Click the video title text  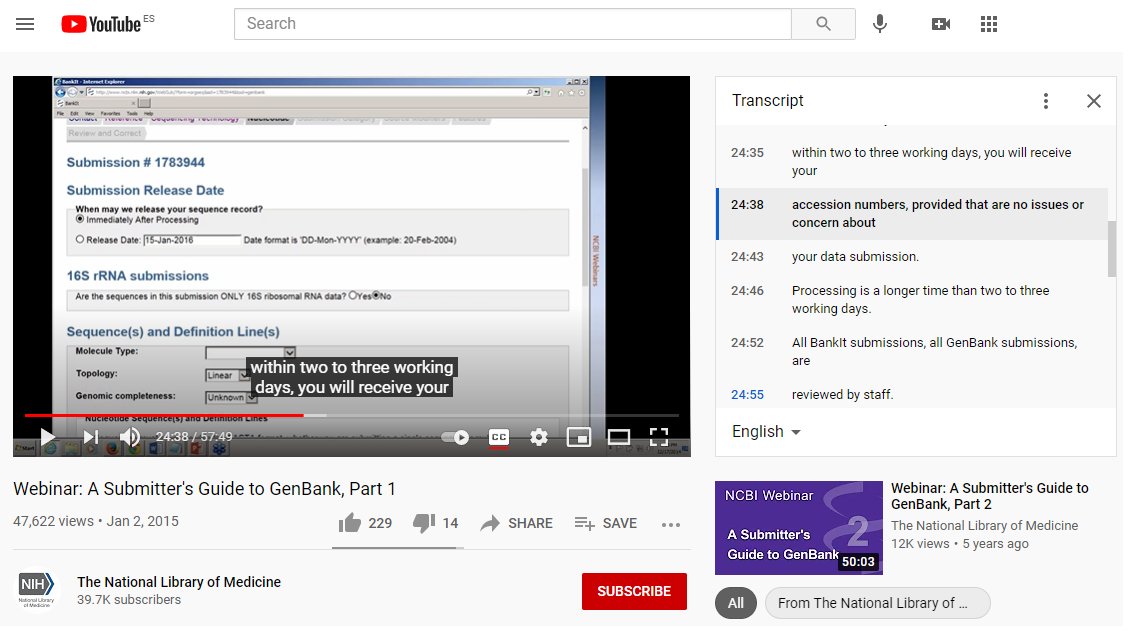[204, 489]
